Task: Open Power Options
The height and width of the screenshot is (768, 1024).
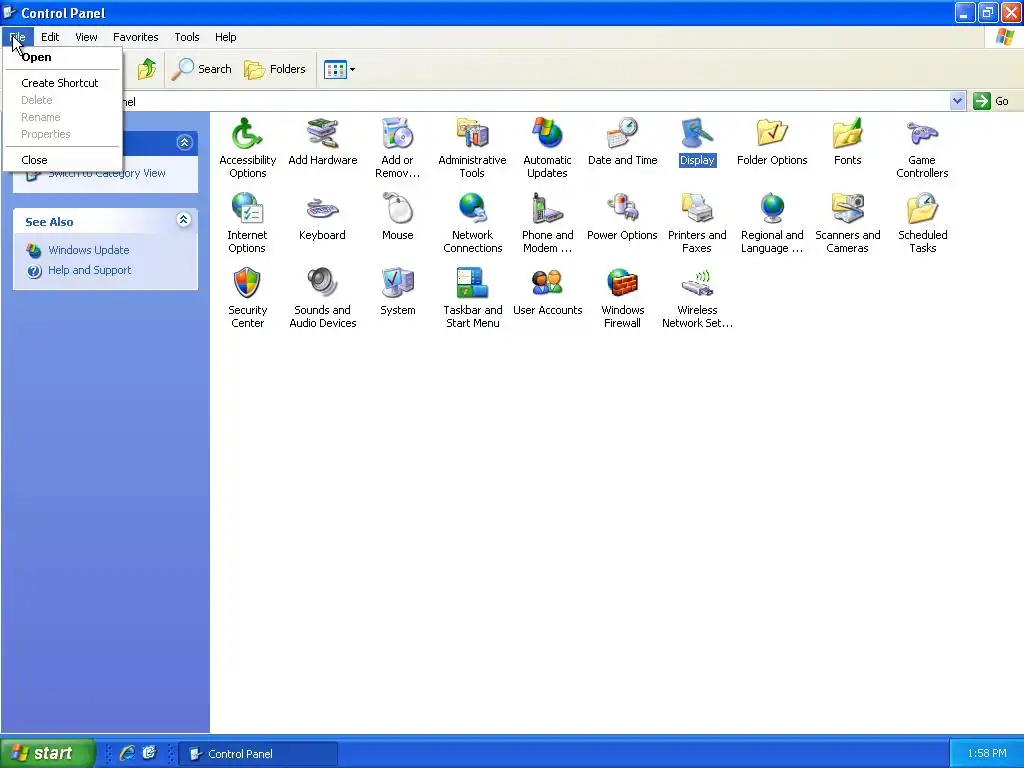Action: 622,217
